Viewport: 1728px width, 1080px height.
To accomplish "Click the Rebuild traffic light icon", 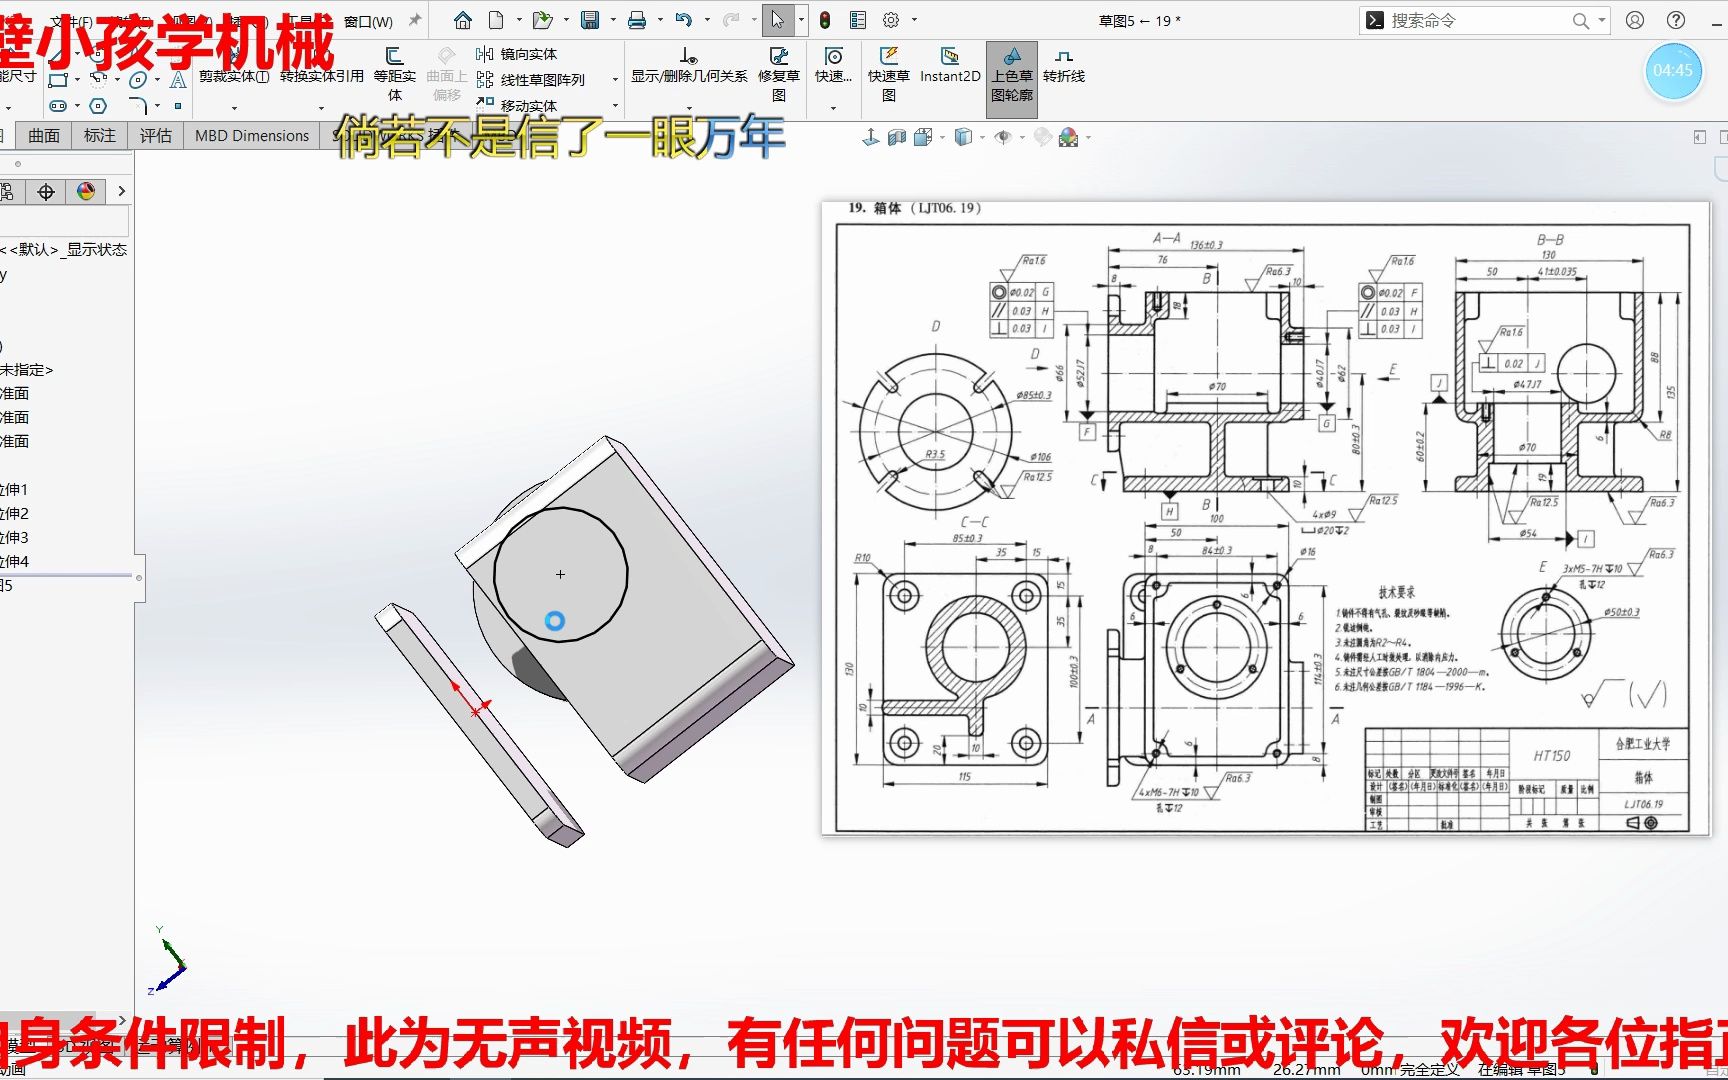I will pyautogui.click(x=825, y=20).
